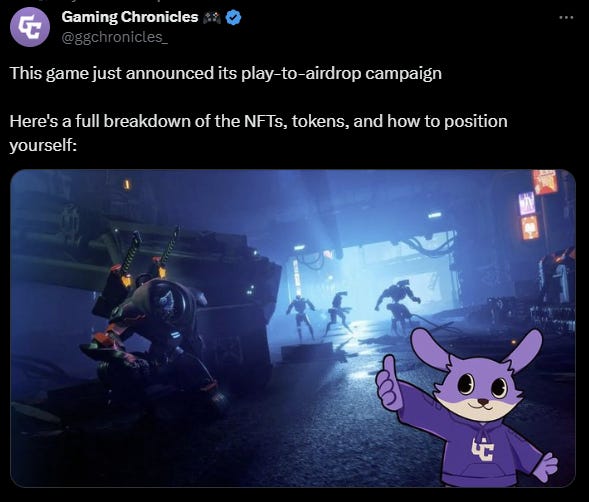The width and height of the screenshot is (589, 502).
Task: Click the blue verified badge
Action: pos(234,18)
